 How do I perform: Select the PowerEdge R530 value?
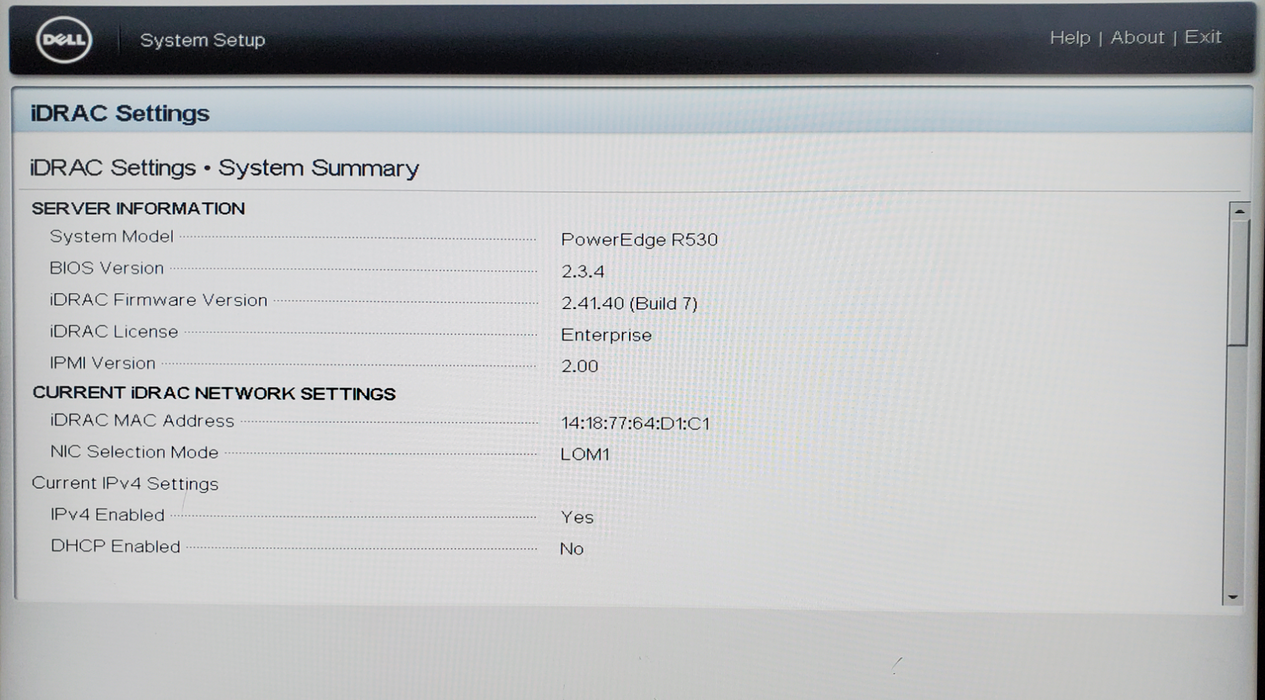[639, 240]
